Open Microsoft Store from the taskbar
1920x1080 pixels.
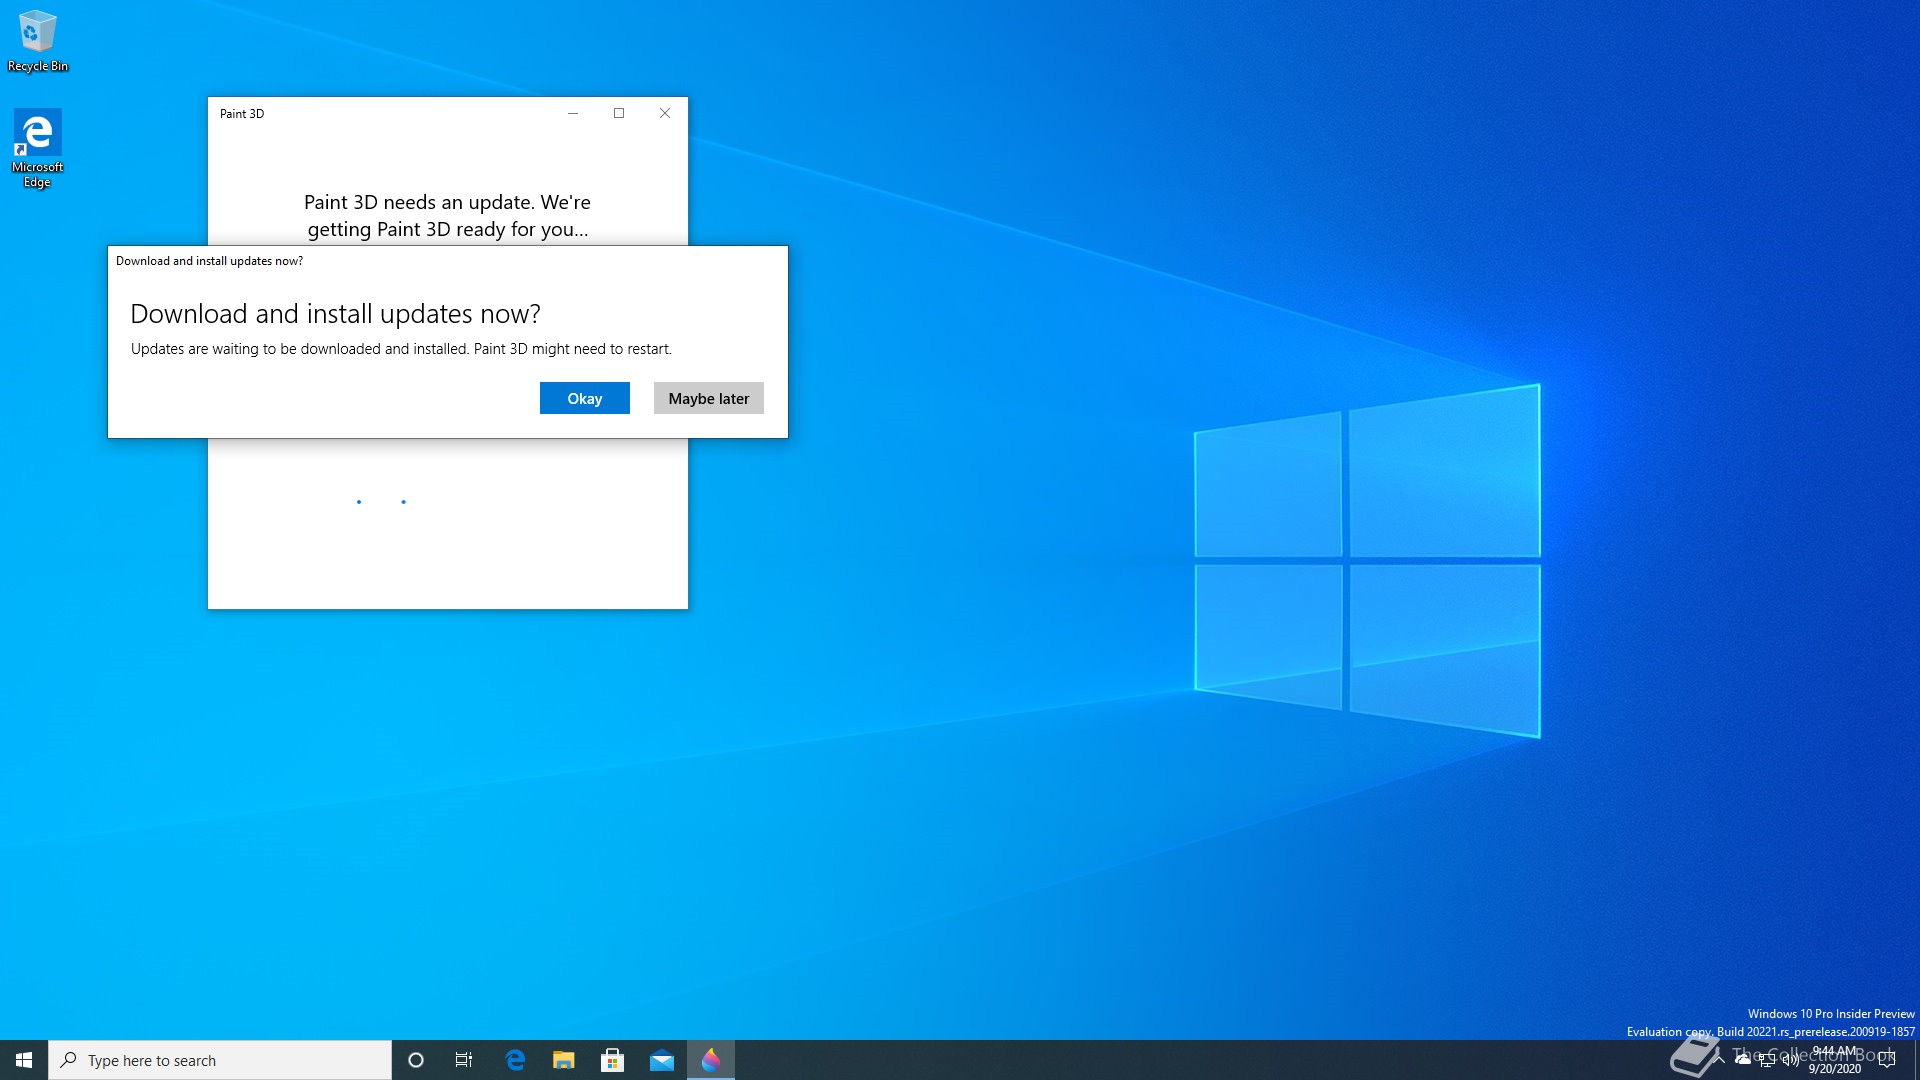coord(613,1060)
